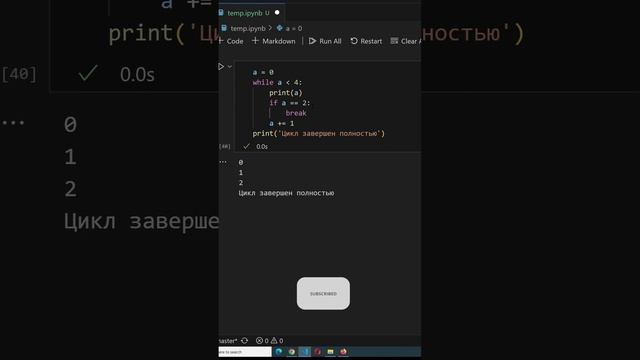Open File Explorer from the taskbar

click(x=330, y=351)
